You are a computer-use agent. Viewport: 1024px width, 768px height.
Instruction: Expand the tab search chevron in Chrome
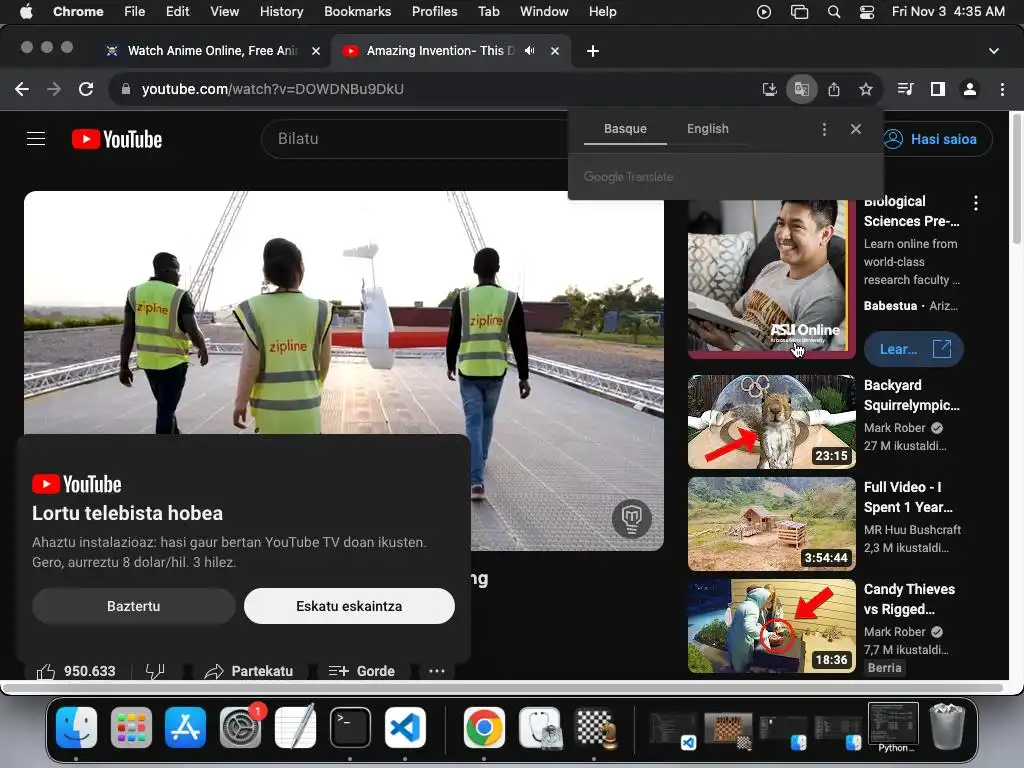point(993,51)
